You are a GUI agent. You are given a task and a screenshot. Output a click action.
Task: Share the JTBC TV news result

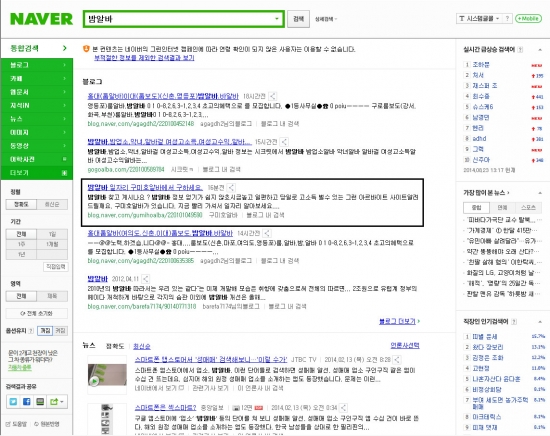click(397, 359)
